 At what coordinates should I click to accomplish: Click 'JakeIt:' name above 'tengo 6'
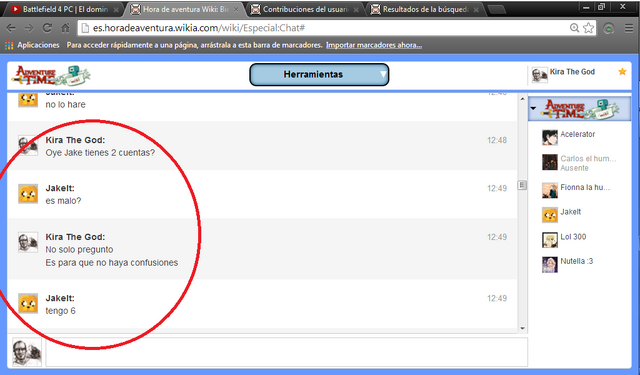[x=60, y=298]
